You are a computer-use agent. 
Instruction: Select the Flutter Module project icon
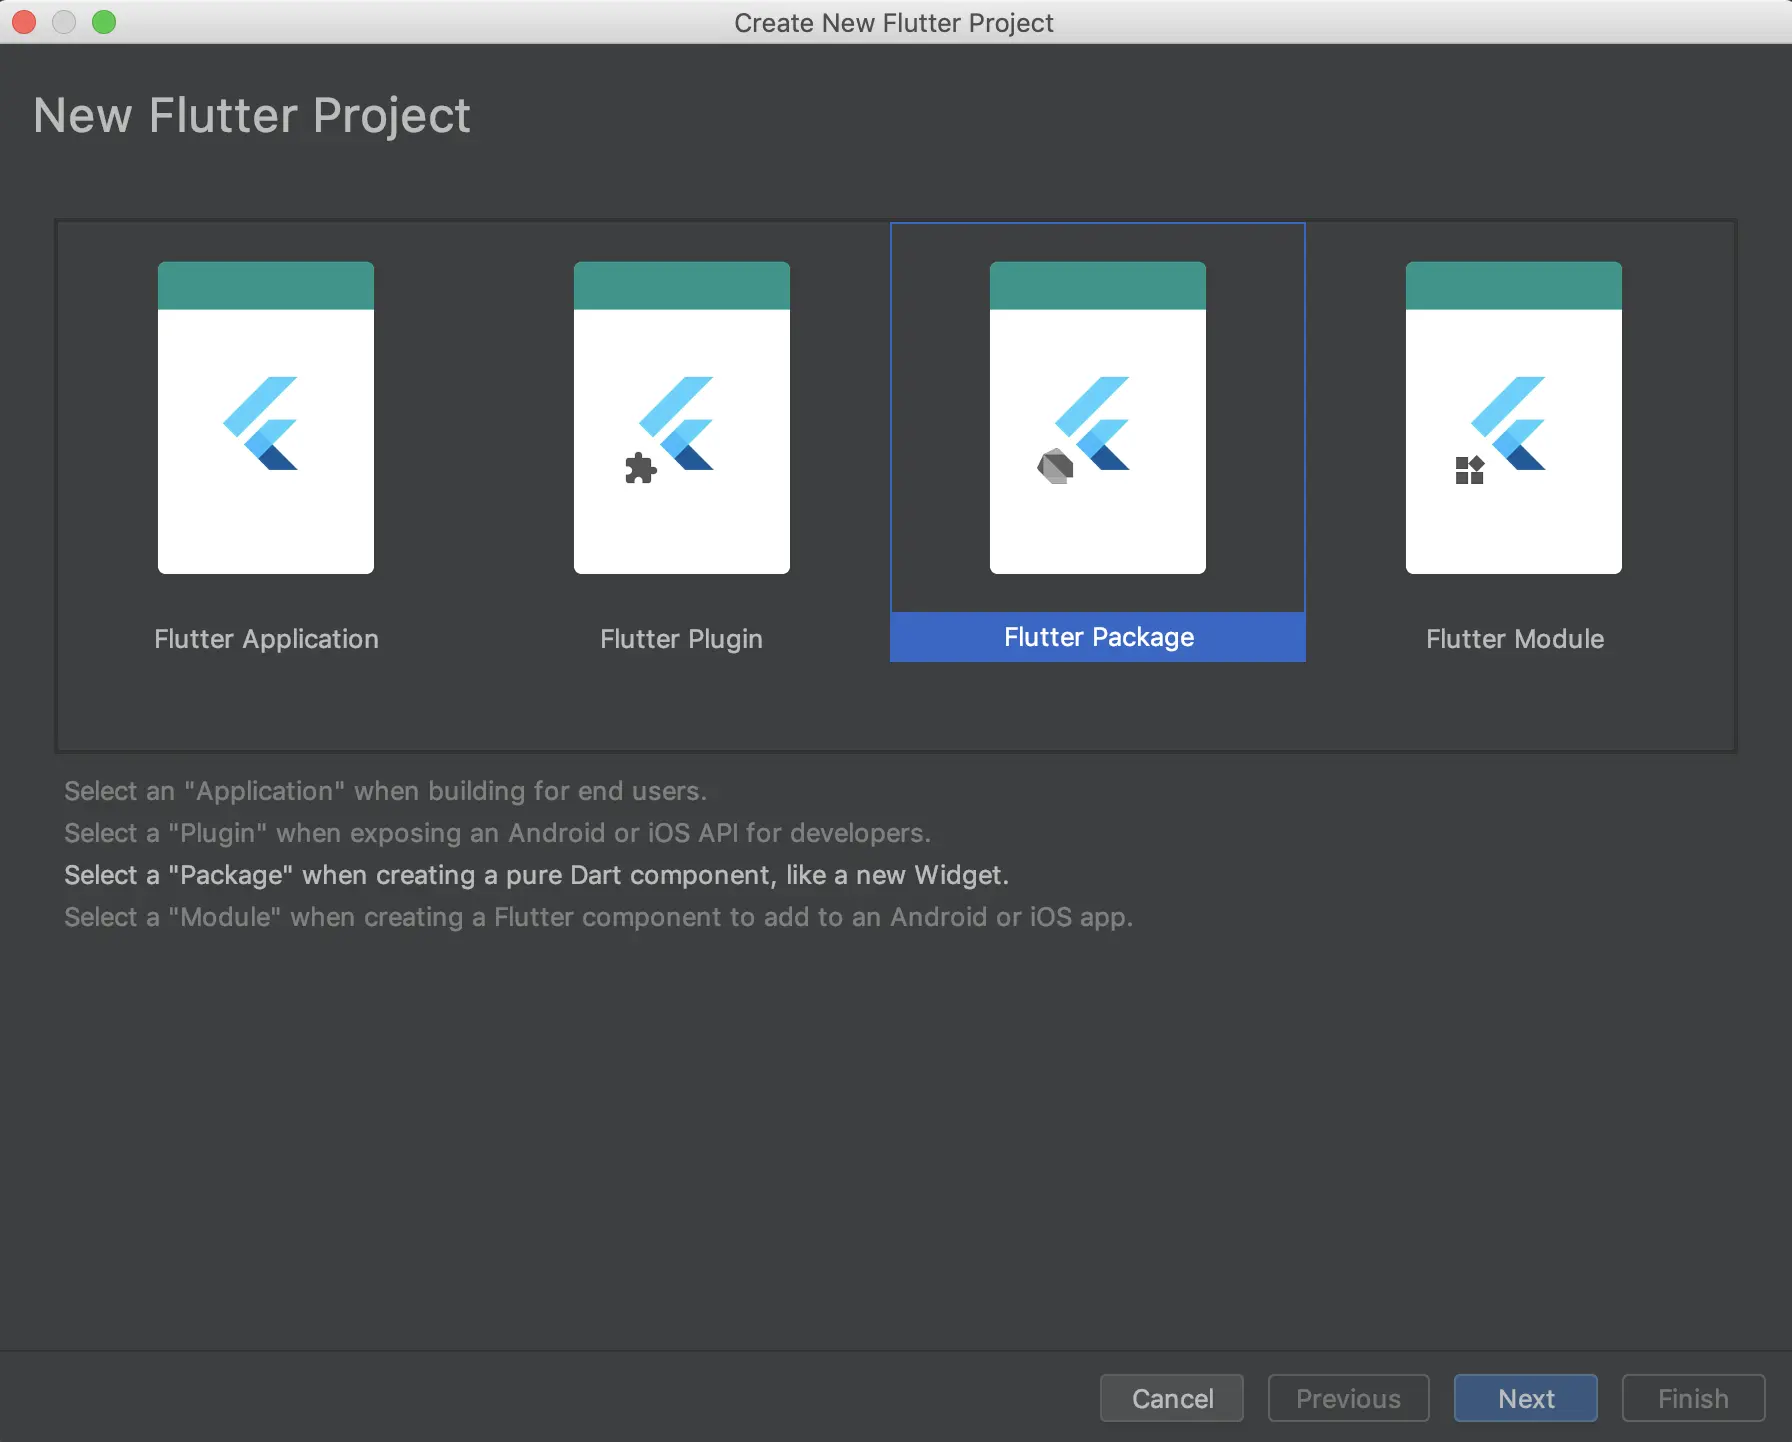point(1514,417)
